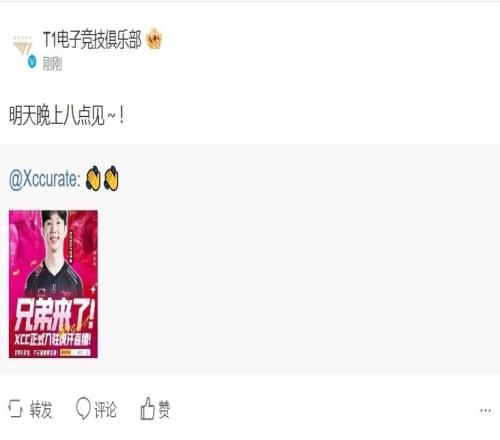Open T1电子竞技俱乐部 account name link

tap(92, 40)
